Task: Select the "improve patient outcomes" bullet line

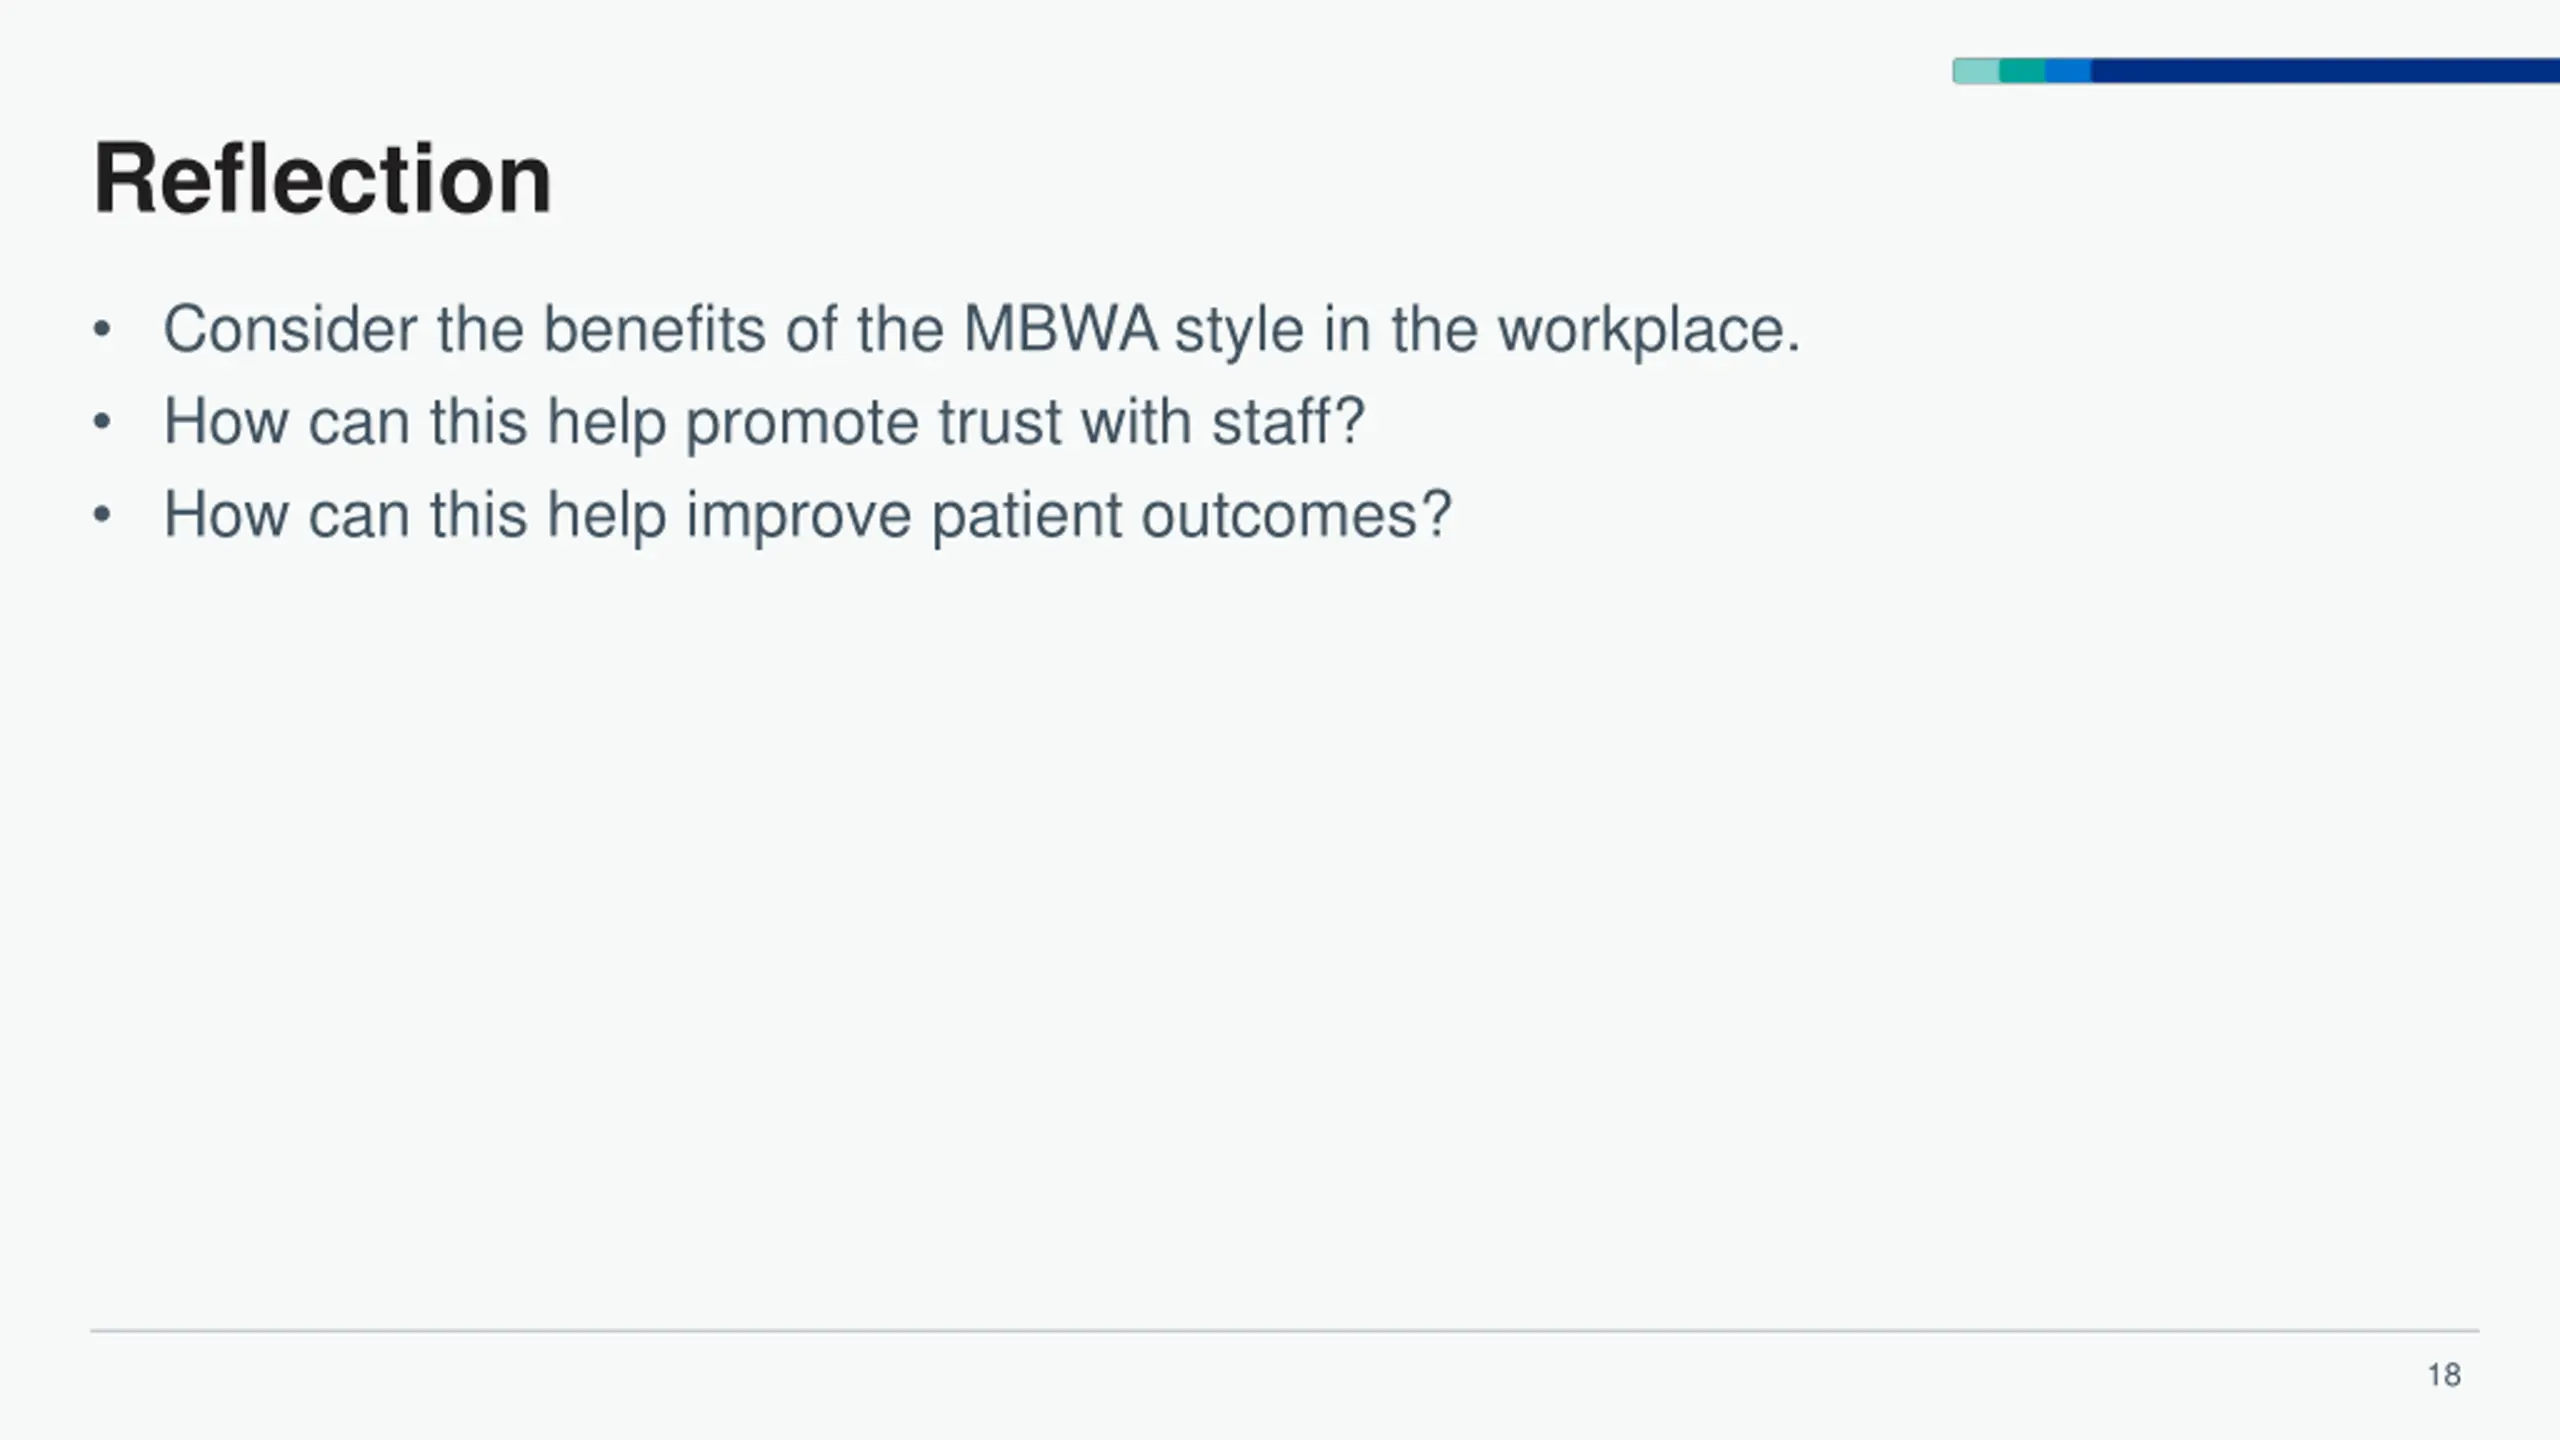Action: click(x=807, y=515)
